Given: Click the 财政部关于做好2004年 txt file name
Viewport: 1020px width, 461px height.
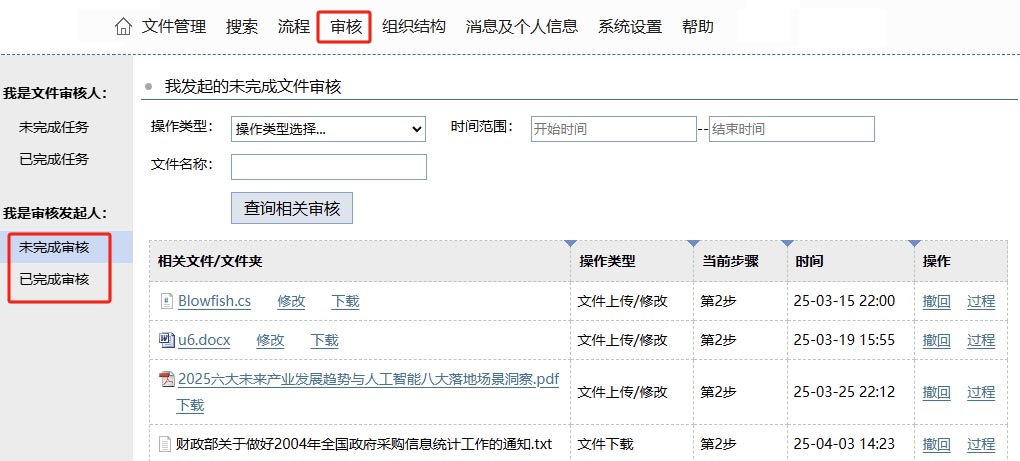Looking at the screenshot, I should pyautogui.click(x=364, y=445).
